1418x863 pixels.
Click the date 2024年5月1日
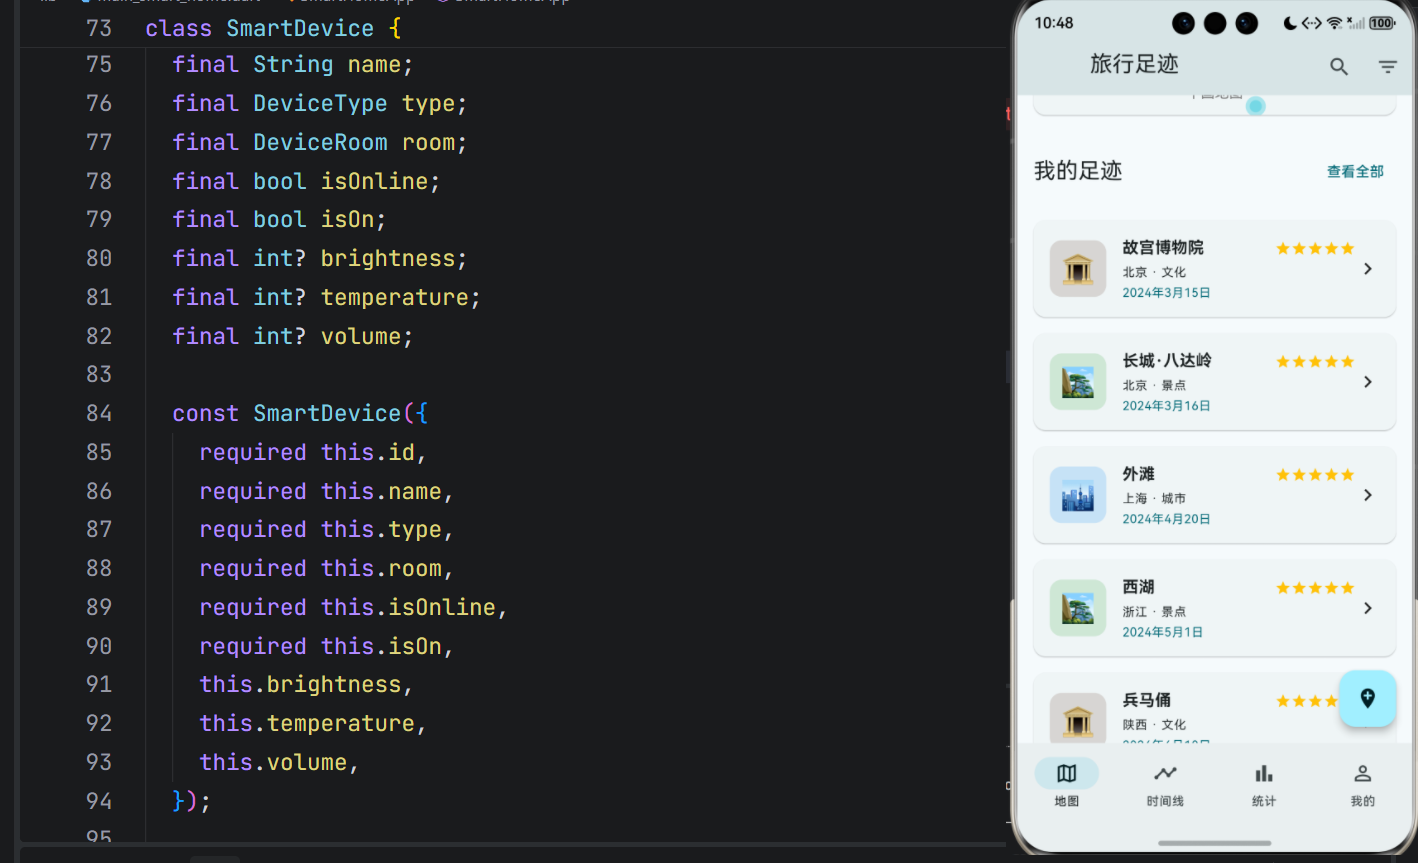click(x=1162, y=632)
